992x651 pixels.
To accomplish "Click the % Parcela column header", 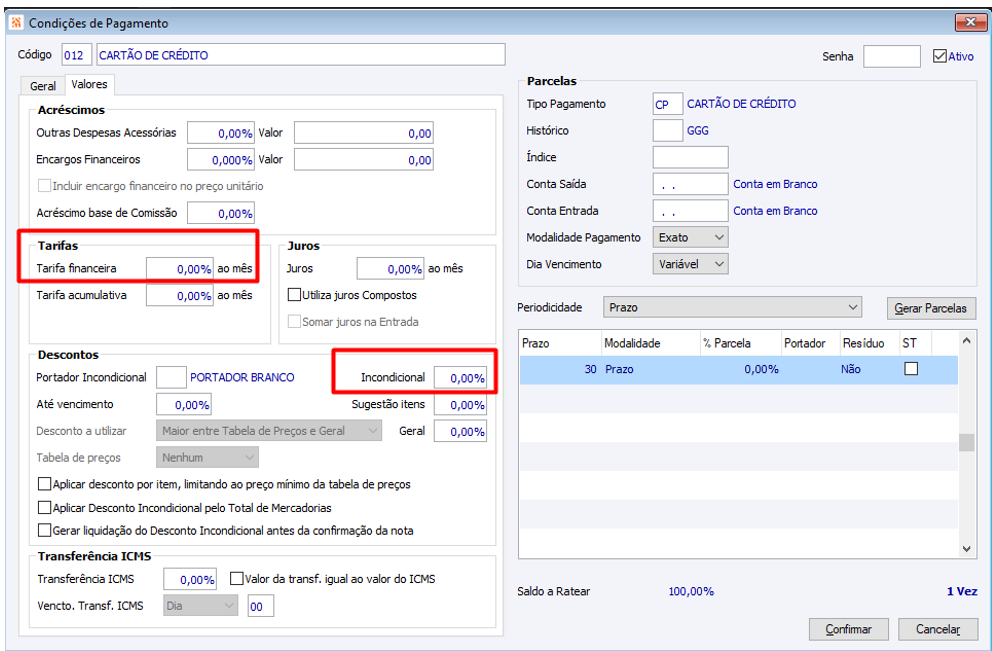I will pos(741,343).
